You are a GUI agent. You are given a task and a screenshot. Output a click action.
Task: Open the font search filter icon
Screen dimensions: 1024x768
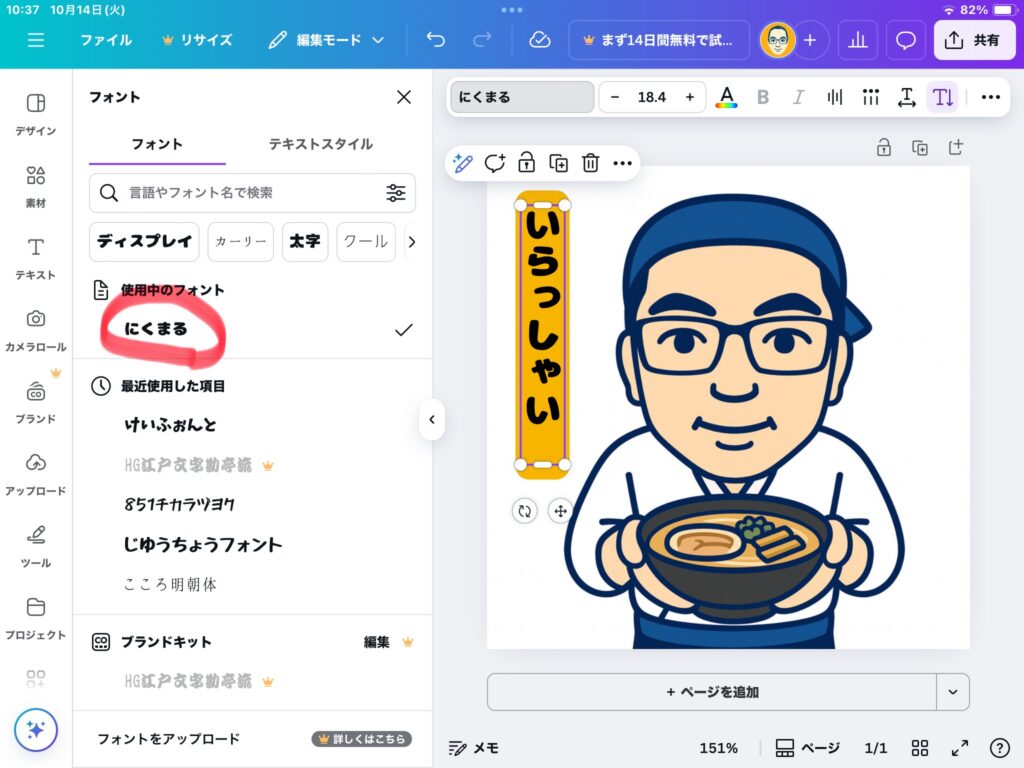pyautogui.click(x=396, y=193)
